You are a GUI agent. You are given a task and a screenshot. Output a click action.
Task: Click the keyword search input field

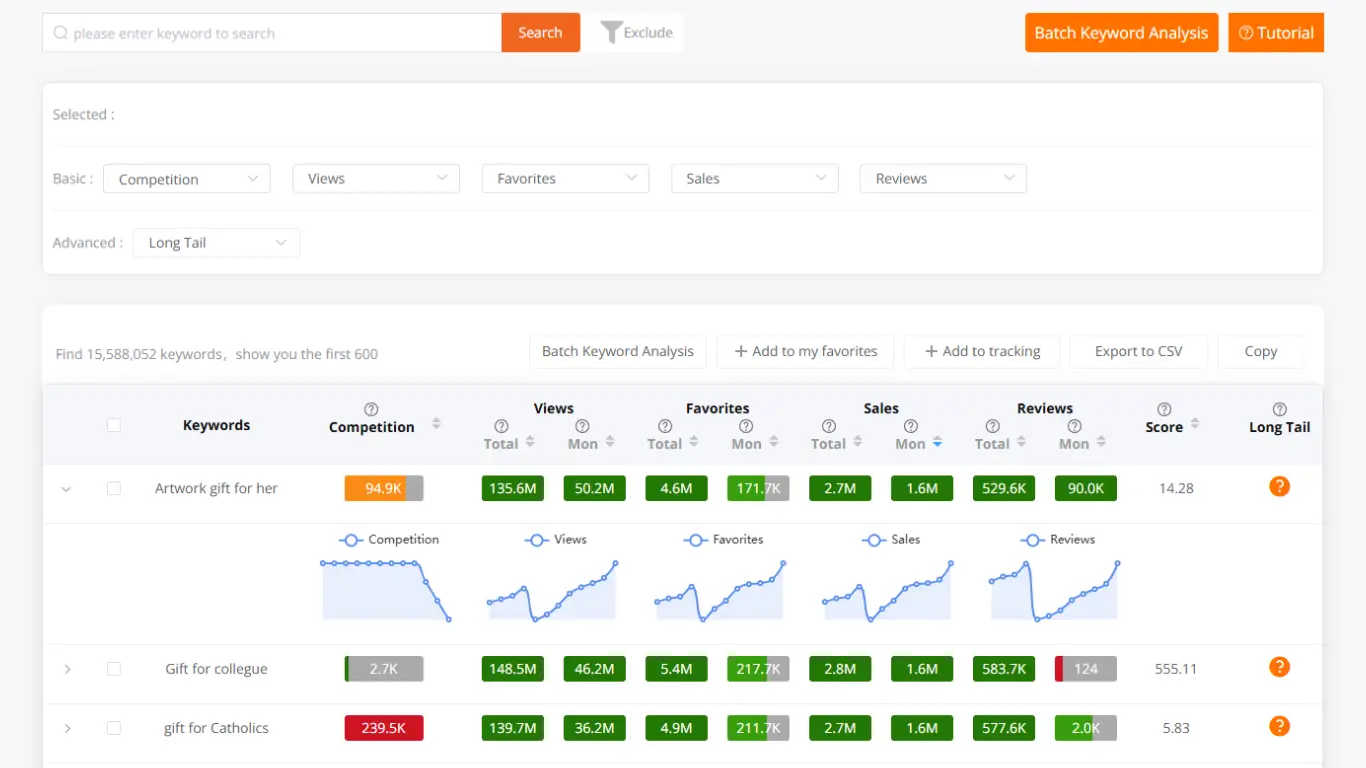[270, 31]
